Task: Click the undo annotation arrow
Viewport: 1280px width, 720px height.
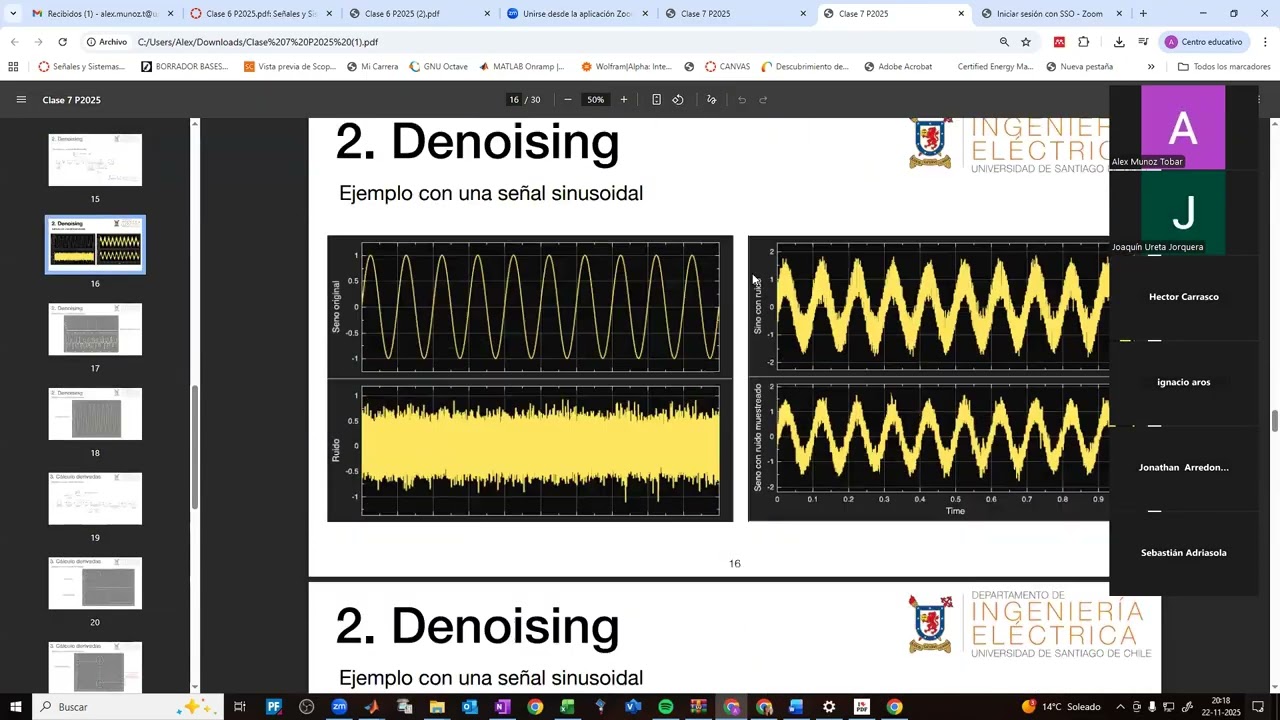Action: 742,100
